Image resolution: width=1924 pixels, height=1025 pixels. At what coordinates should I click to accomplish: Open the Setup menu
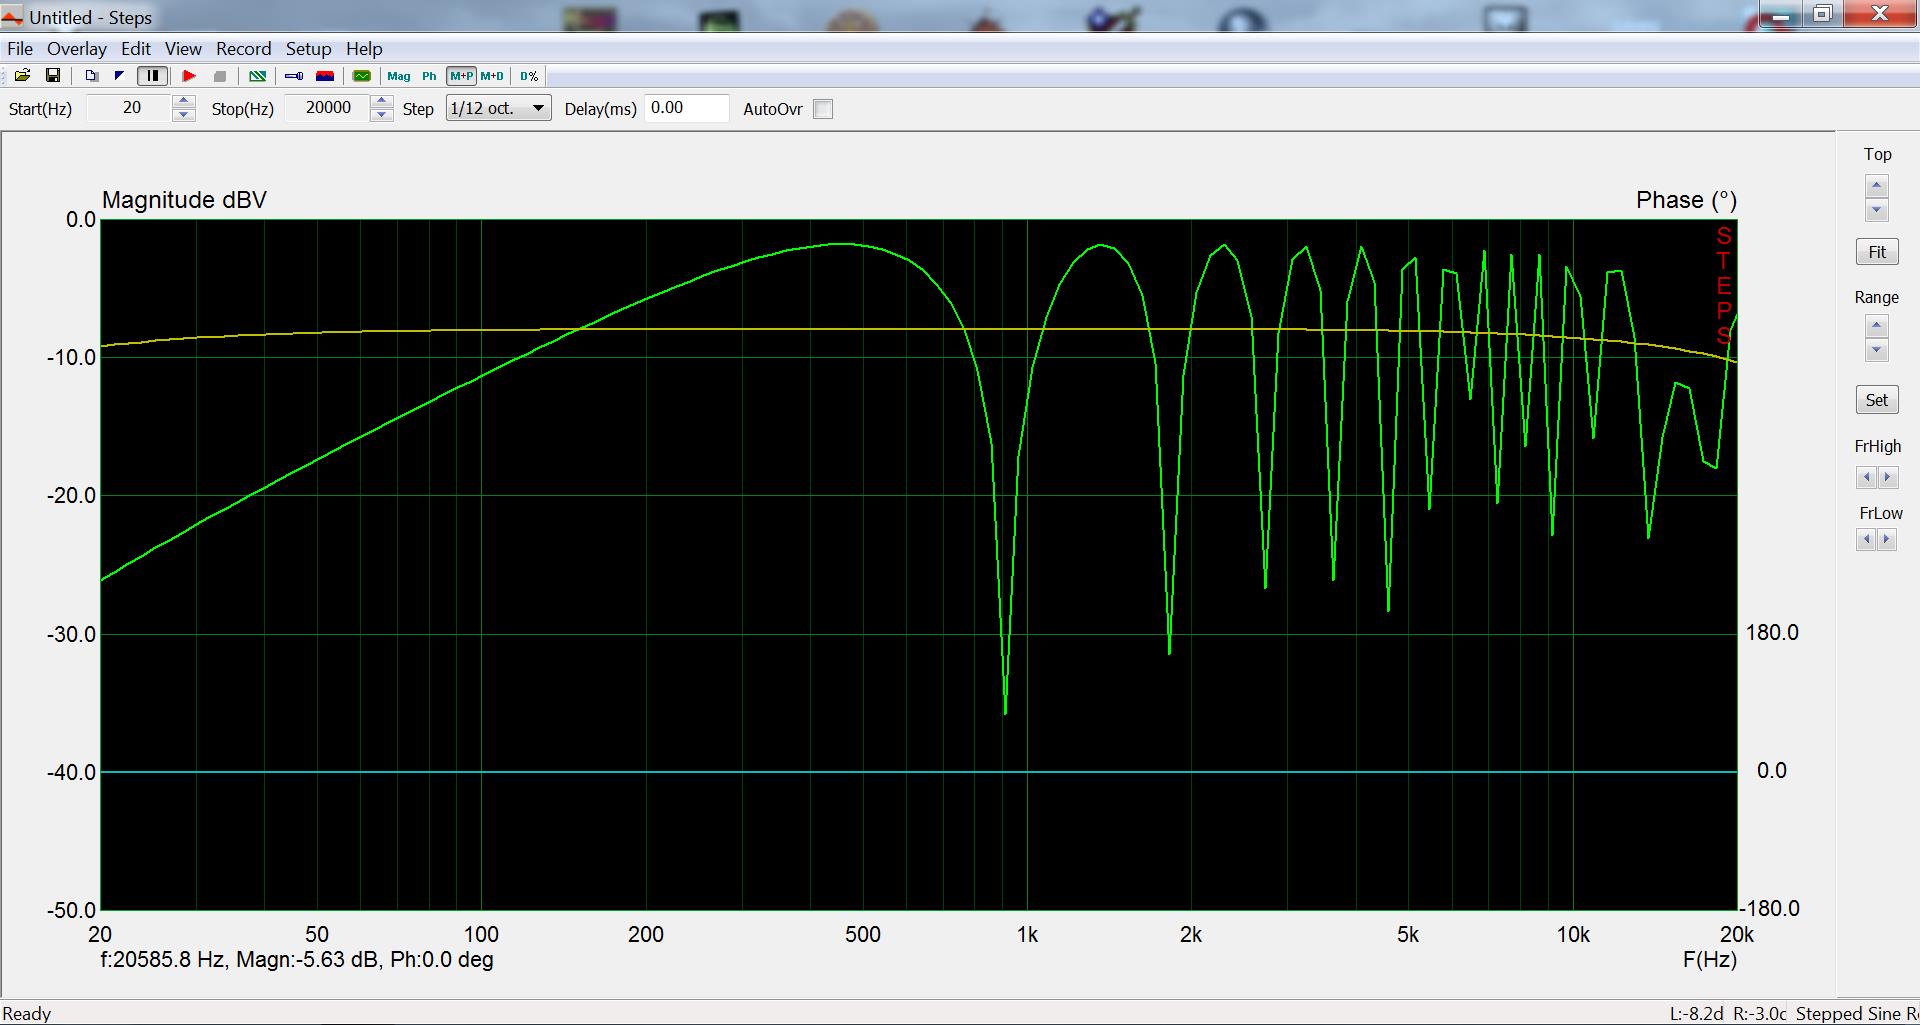[x=308, y=49]
